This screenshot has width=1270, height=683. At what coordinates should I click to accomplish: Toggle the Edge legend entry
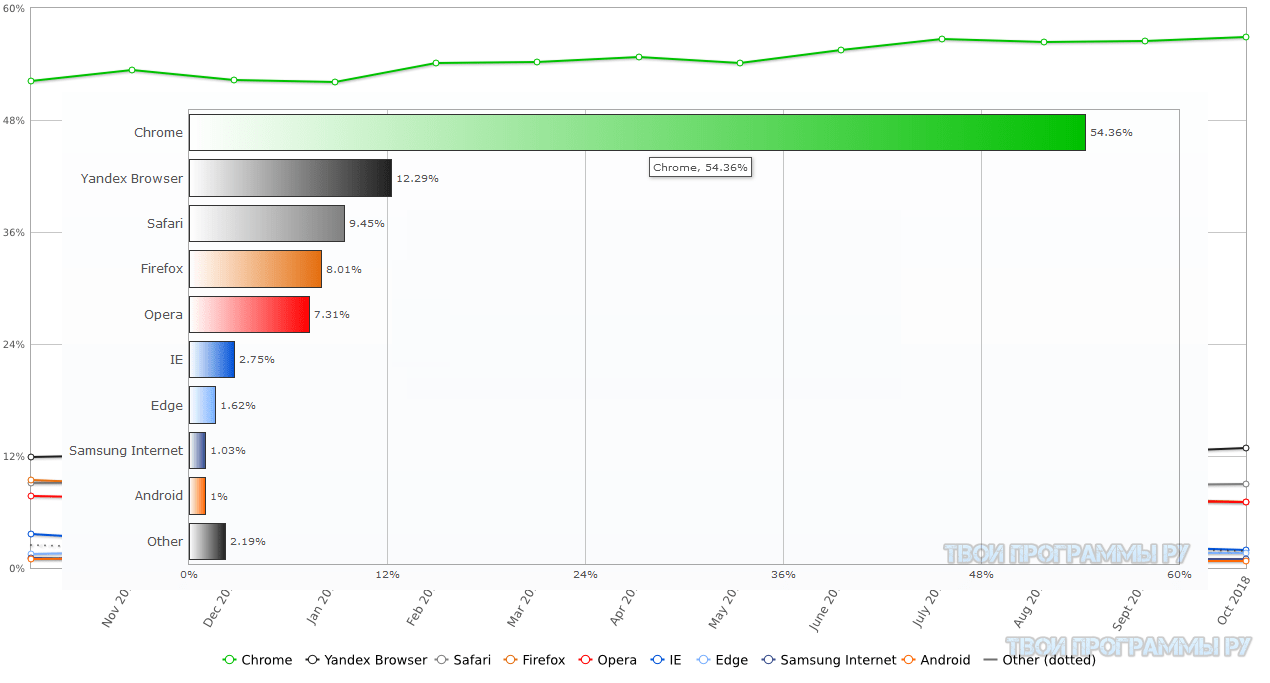pyautogui.click(x=720, y=660)
